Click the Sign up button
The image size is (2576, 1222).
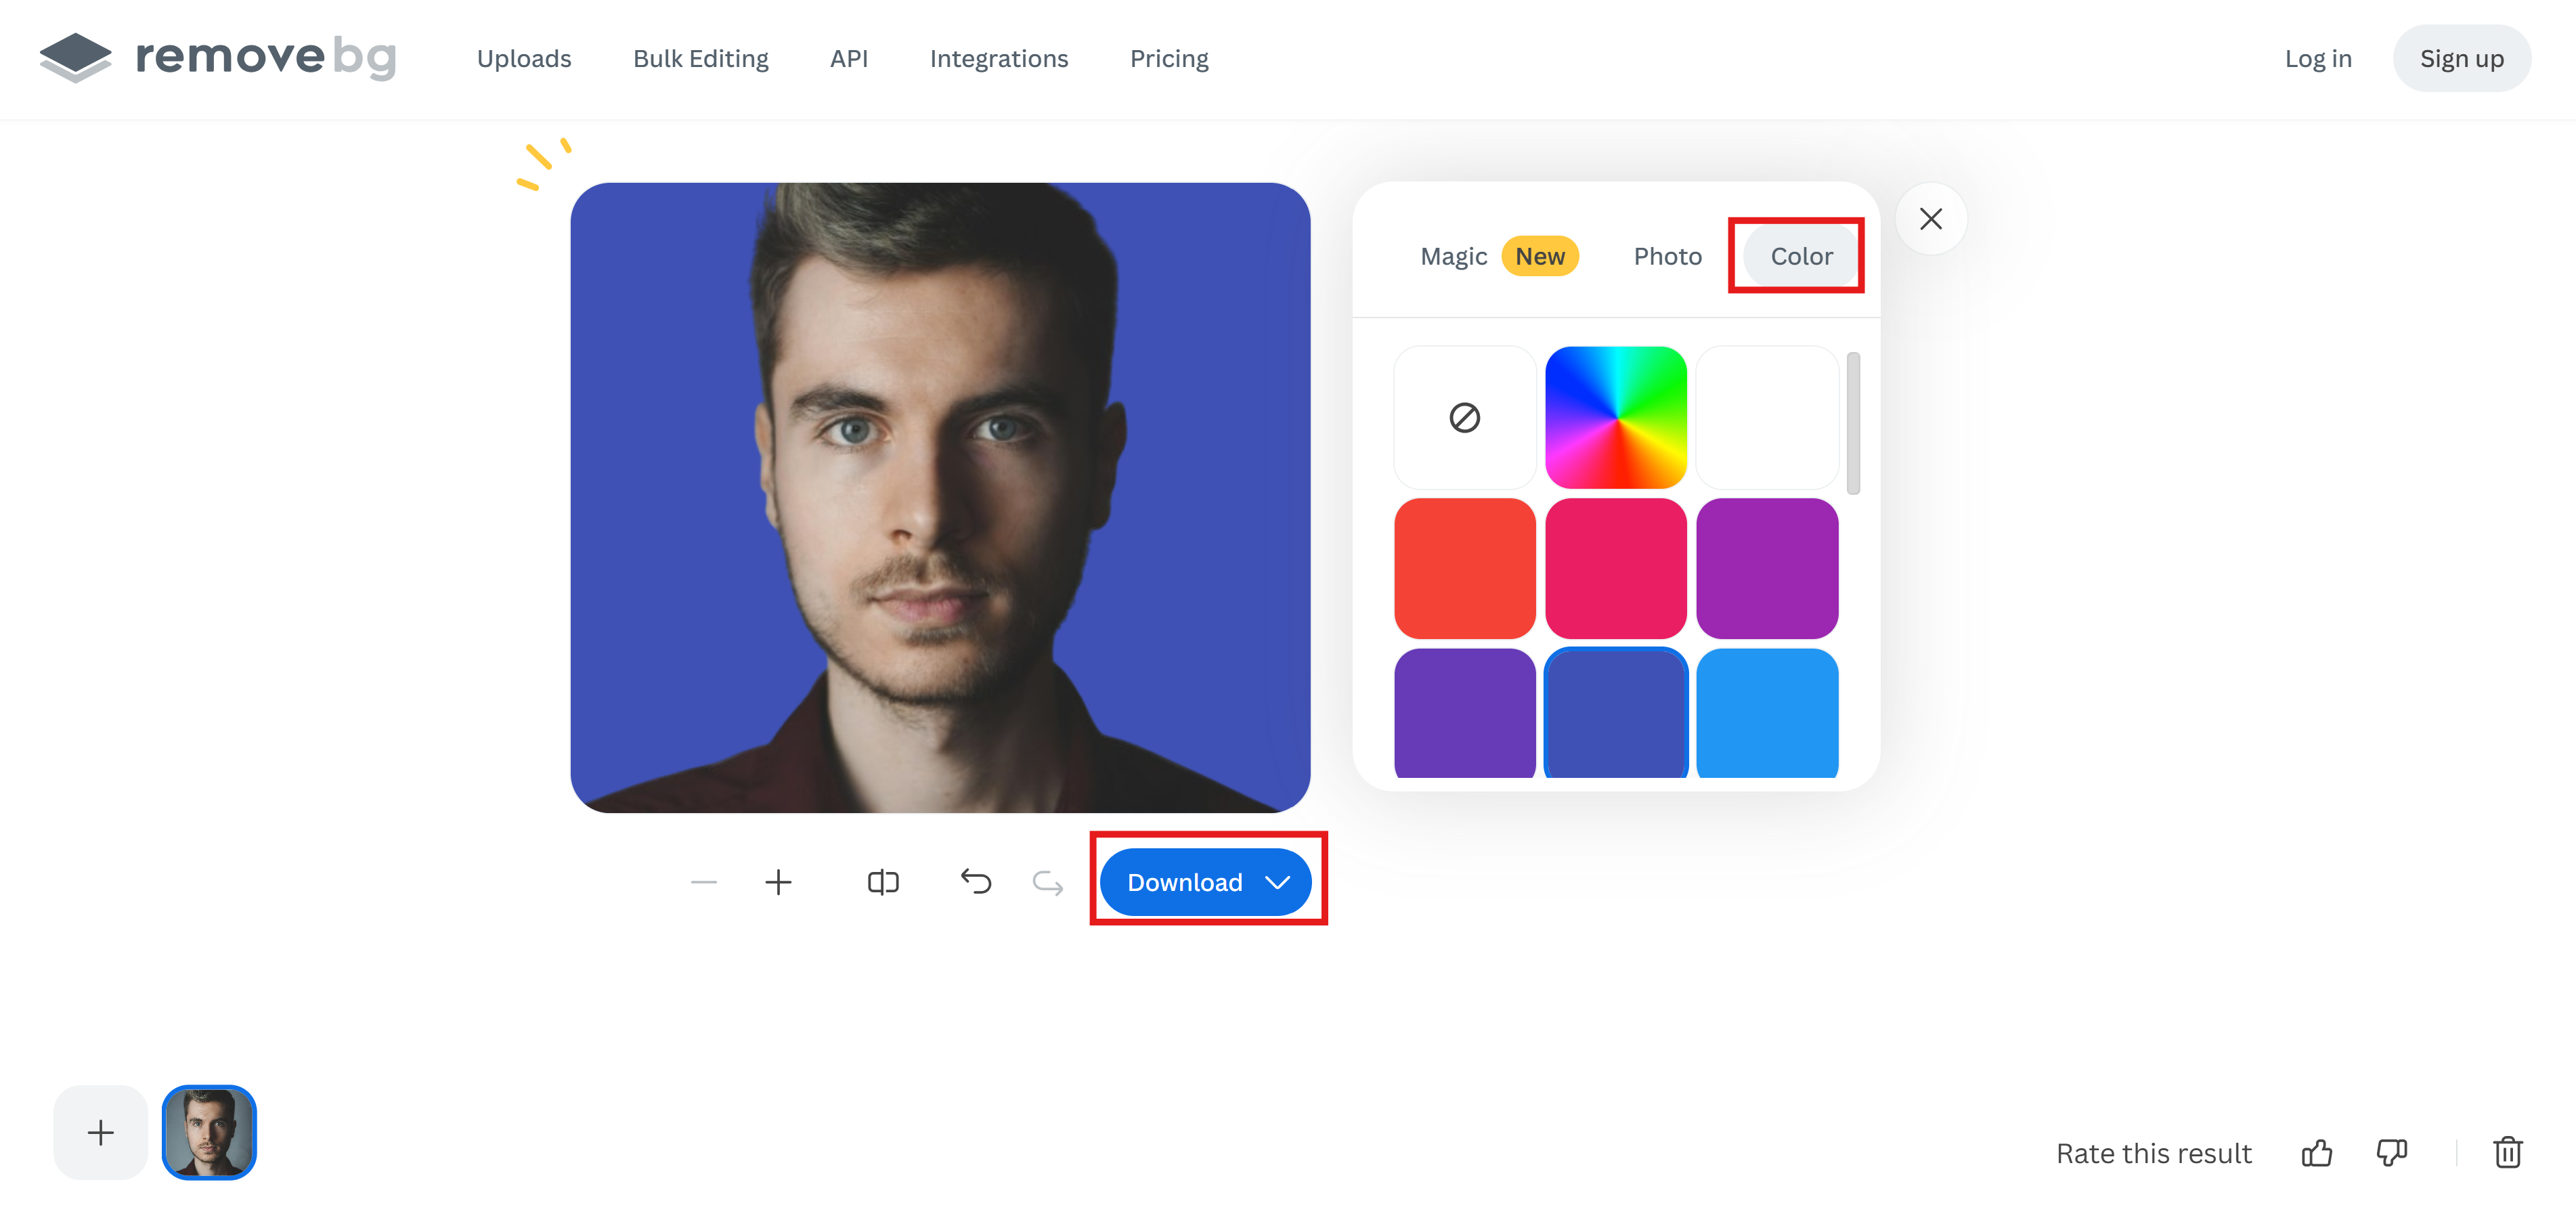2462,58
